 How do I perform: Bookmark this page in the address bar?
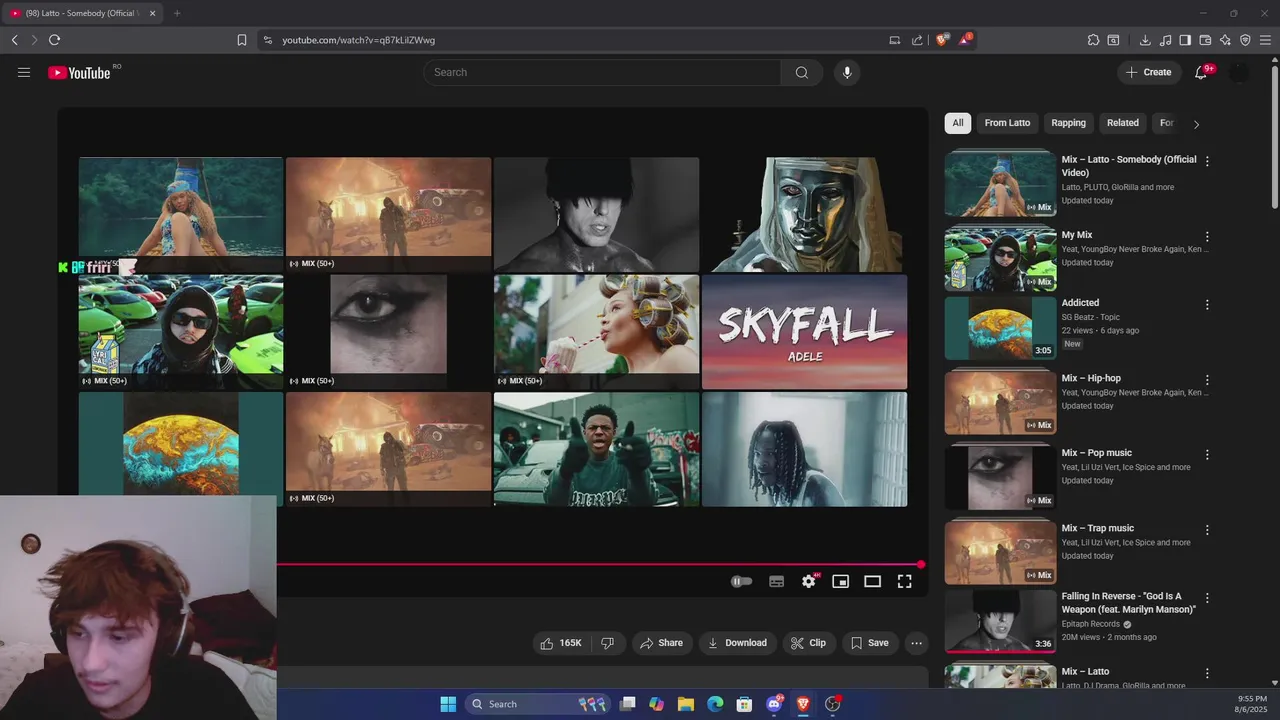[x=241, y=40]
